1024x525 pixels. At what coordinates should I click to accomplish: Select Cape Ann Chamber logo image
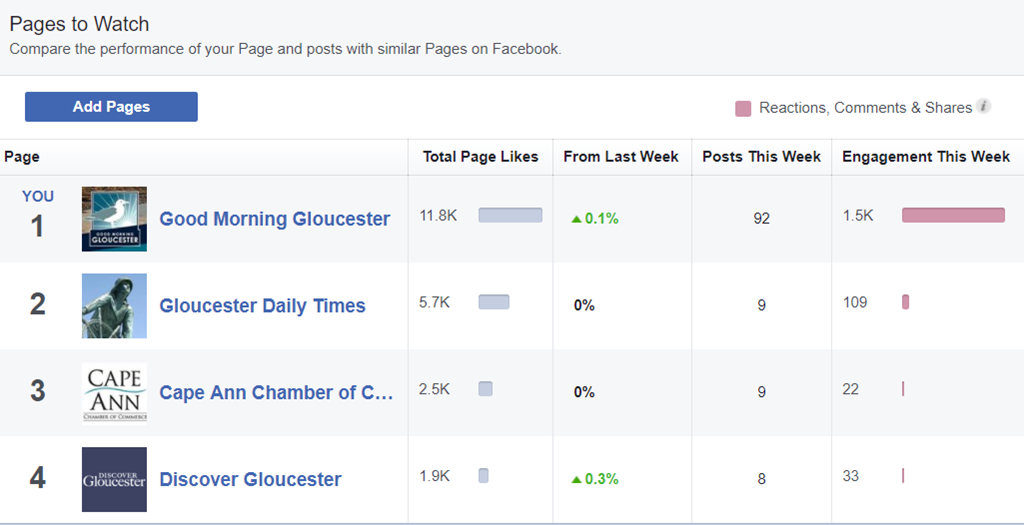(x=114, y=392)
